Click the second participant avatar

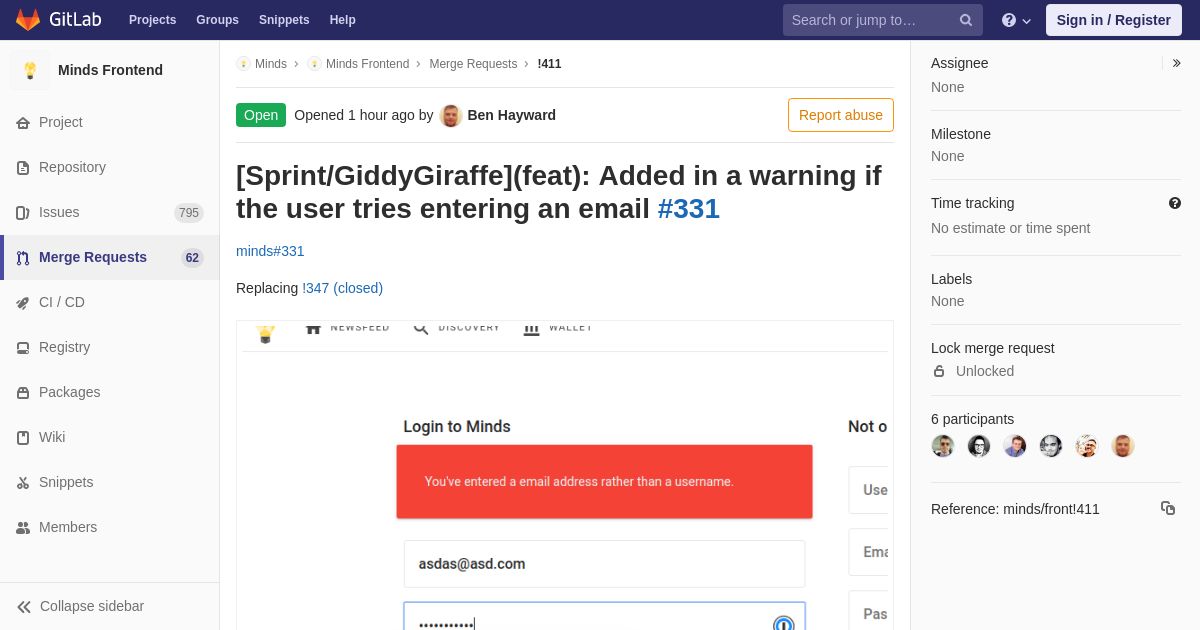click(979, 446)
